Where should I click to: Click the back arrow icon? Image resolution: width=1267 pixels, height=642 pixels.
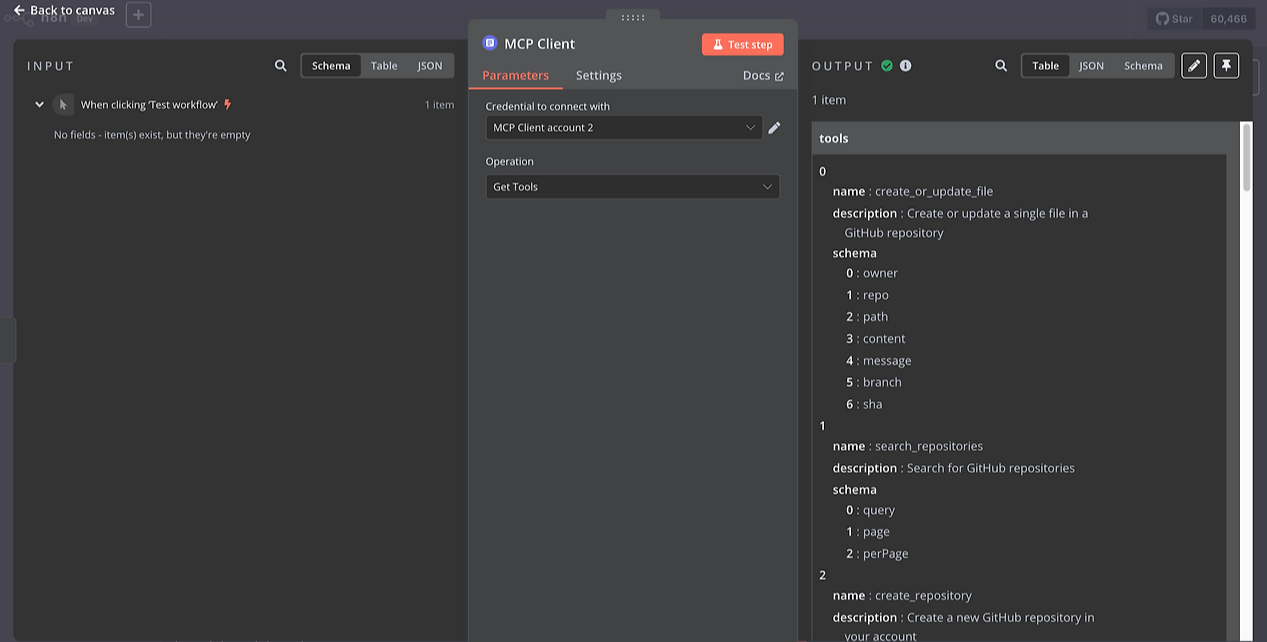click(x=19, y=10)
